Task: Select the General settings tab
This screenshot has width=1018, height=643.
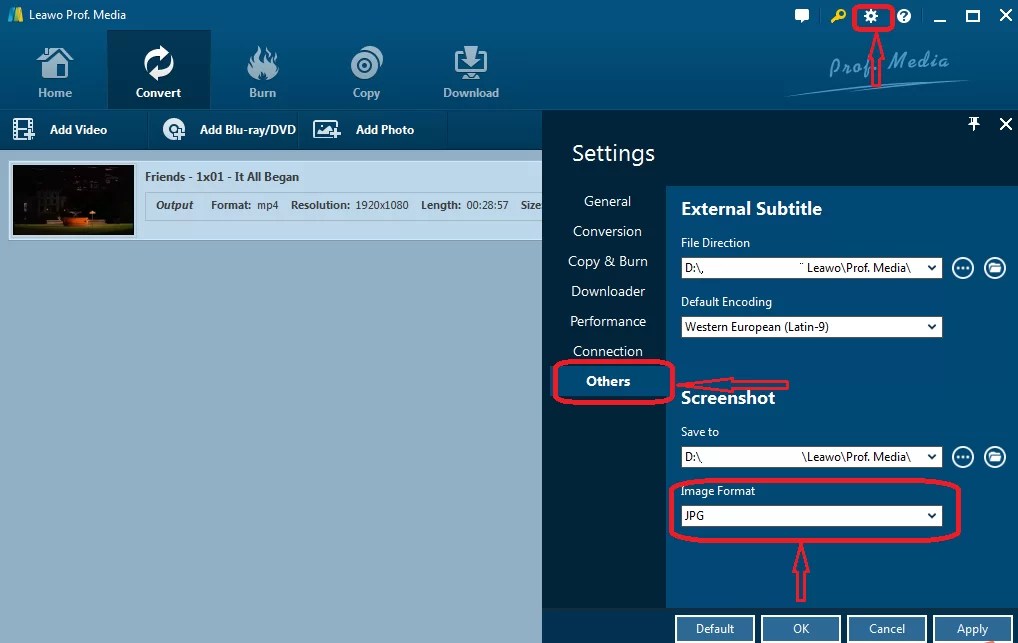Action: [x=607, y=201]
